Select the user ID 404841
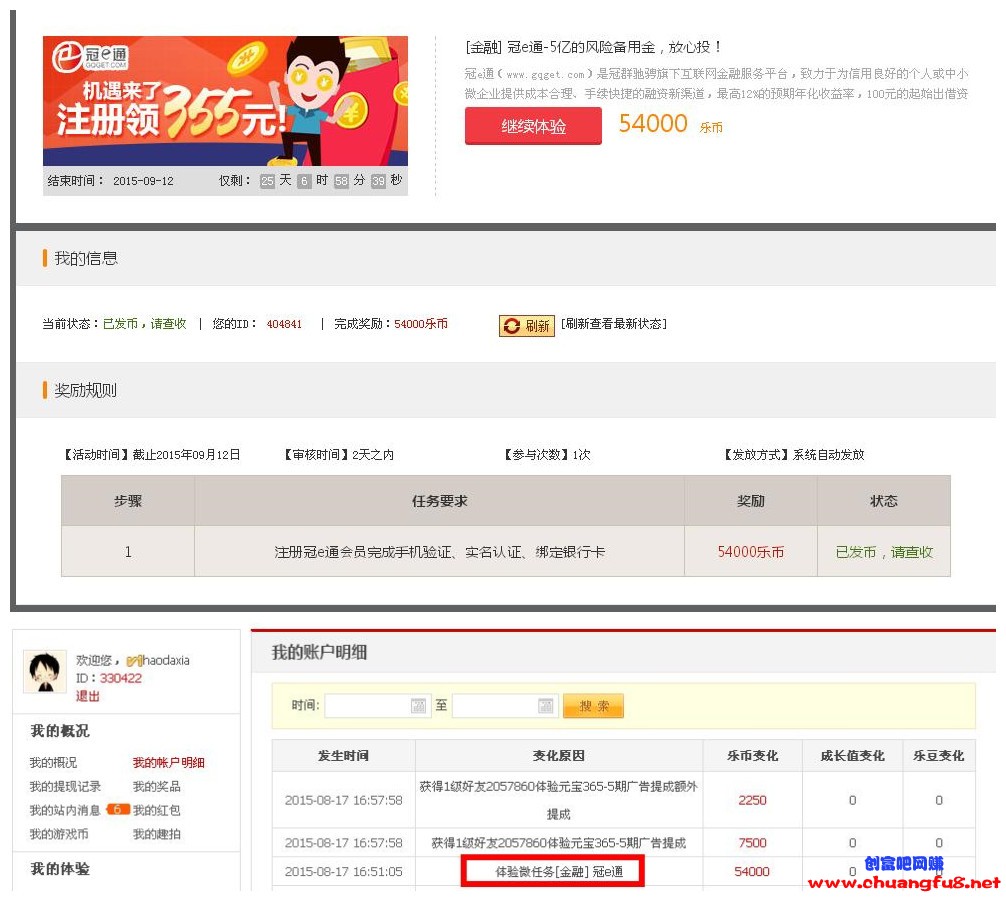Screen dimensions: 1006x901 click(x=284, y=324)
